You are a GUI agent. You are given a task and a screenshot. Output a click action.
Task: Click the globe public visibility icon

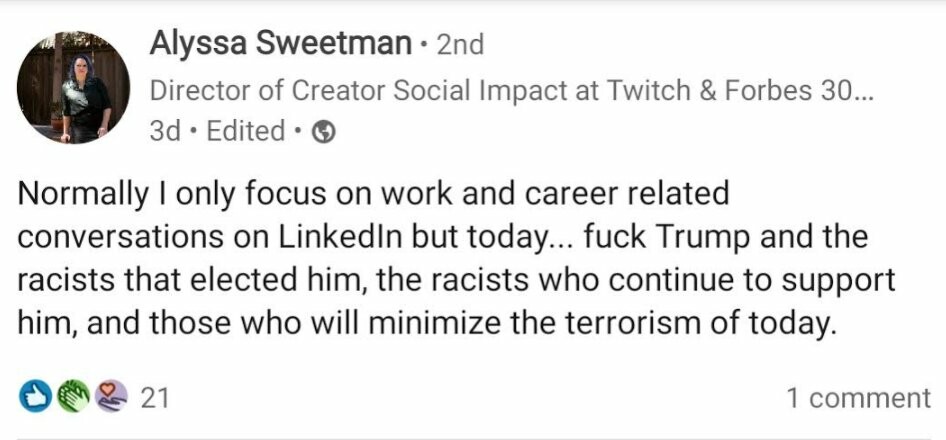click(x=322, y=132)
